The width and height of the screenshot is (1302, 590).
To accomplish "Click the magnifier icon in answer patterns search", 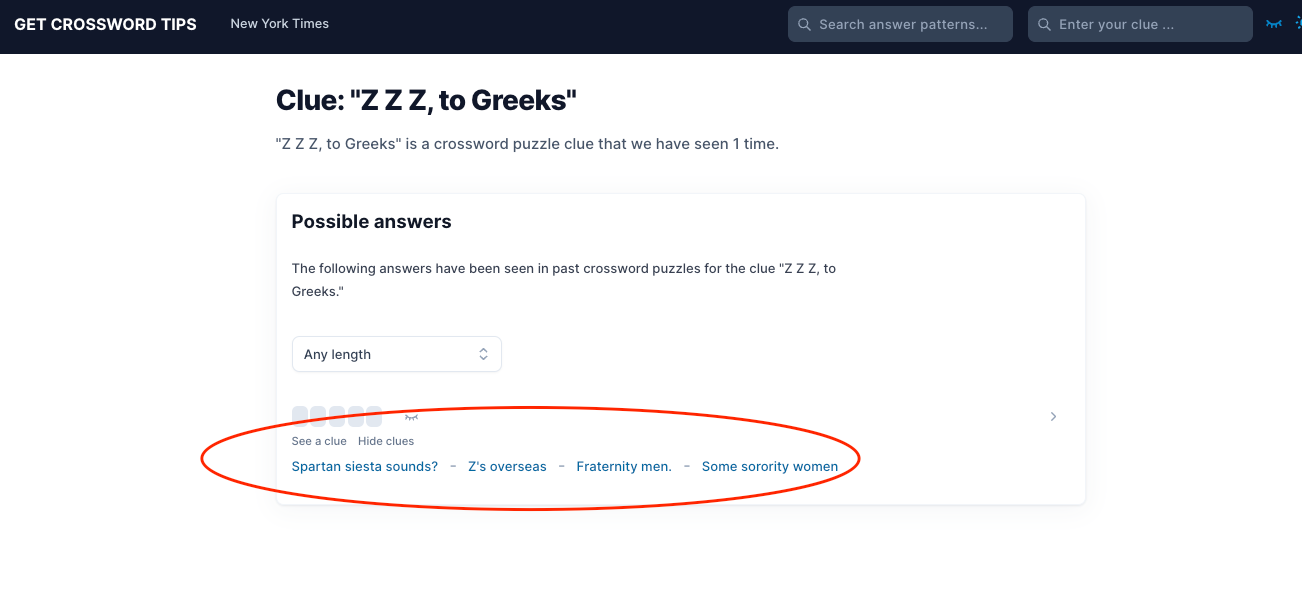I will pyautogui.click(x=804, y=25).
